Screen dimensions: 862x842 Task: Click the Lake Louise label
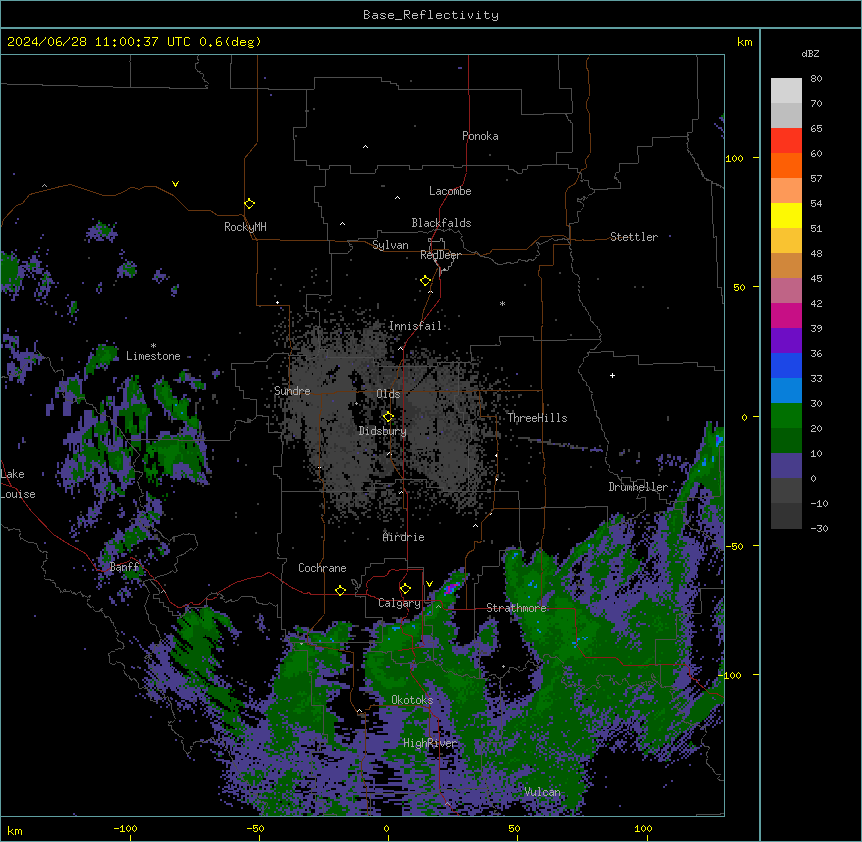coord(17,484)
